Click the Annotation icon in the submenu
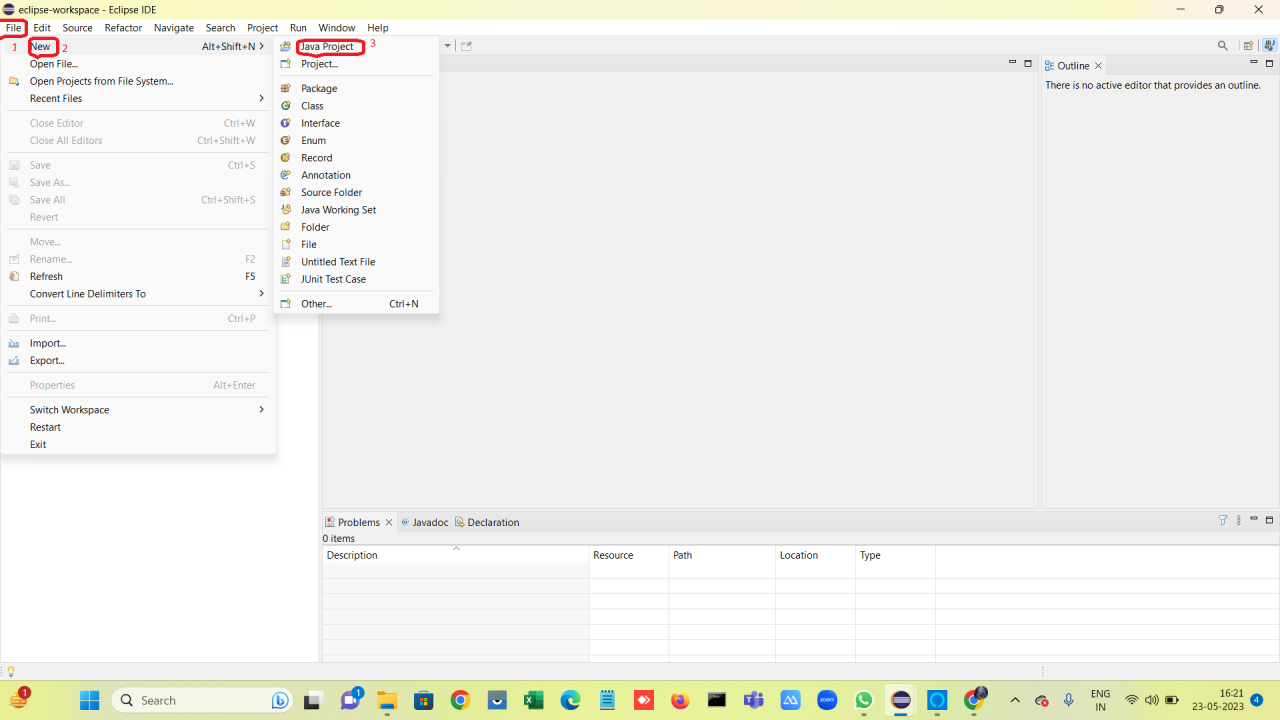The width and height of the screenshot is (1280, 720). (285, 175)
